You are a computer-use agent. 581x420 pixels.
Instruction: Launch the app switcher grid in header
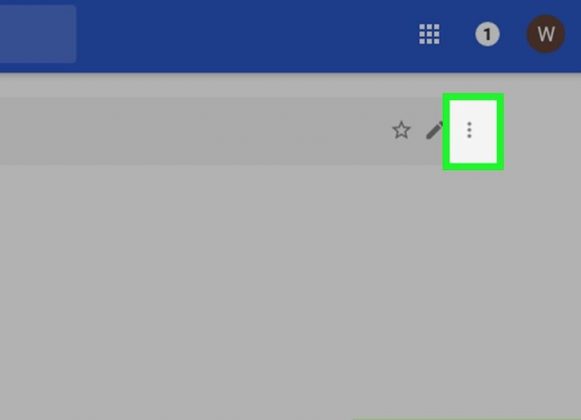pos(429,34)
